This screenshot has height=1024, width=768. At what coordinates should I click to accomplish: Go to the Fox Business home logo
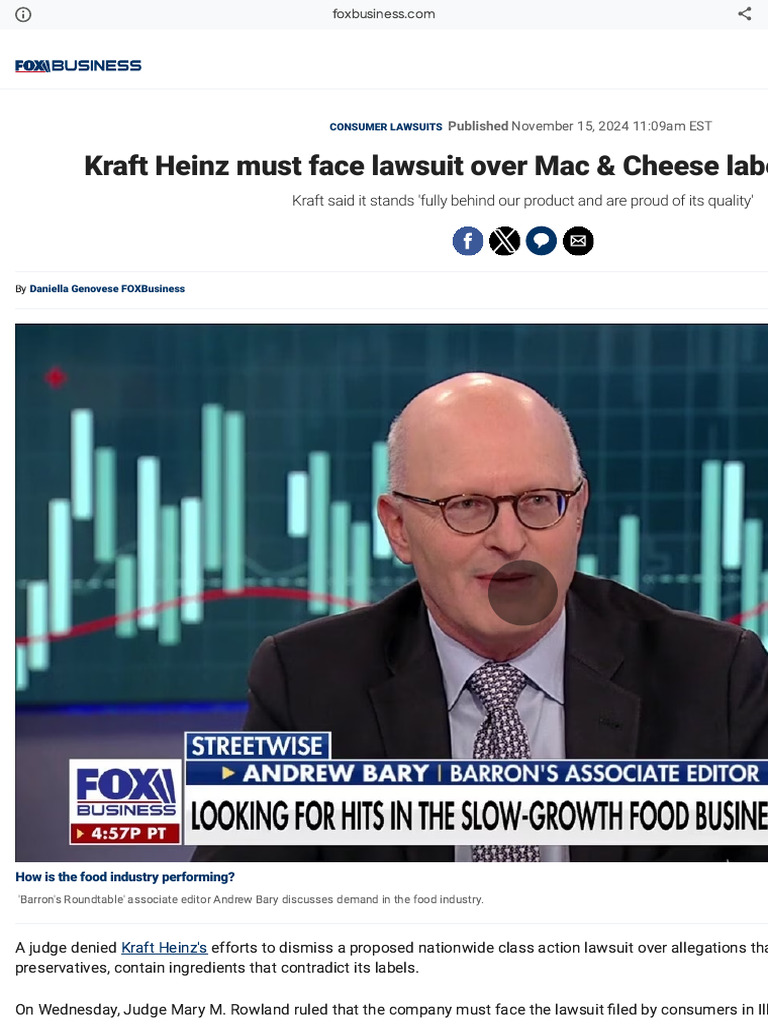(x=78, y=65)
